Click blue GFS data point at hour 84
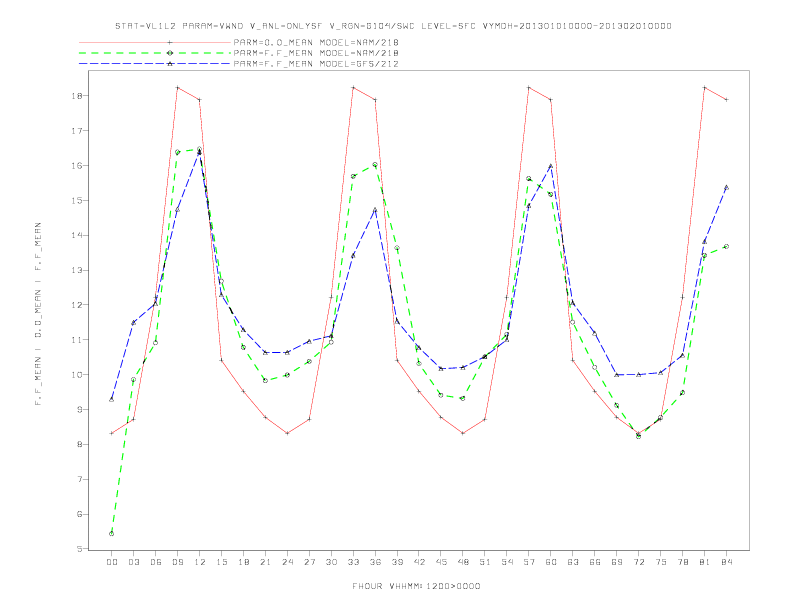 click(727, 187)
